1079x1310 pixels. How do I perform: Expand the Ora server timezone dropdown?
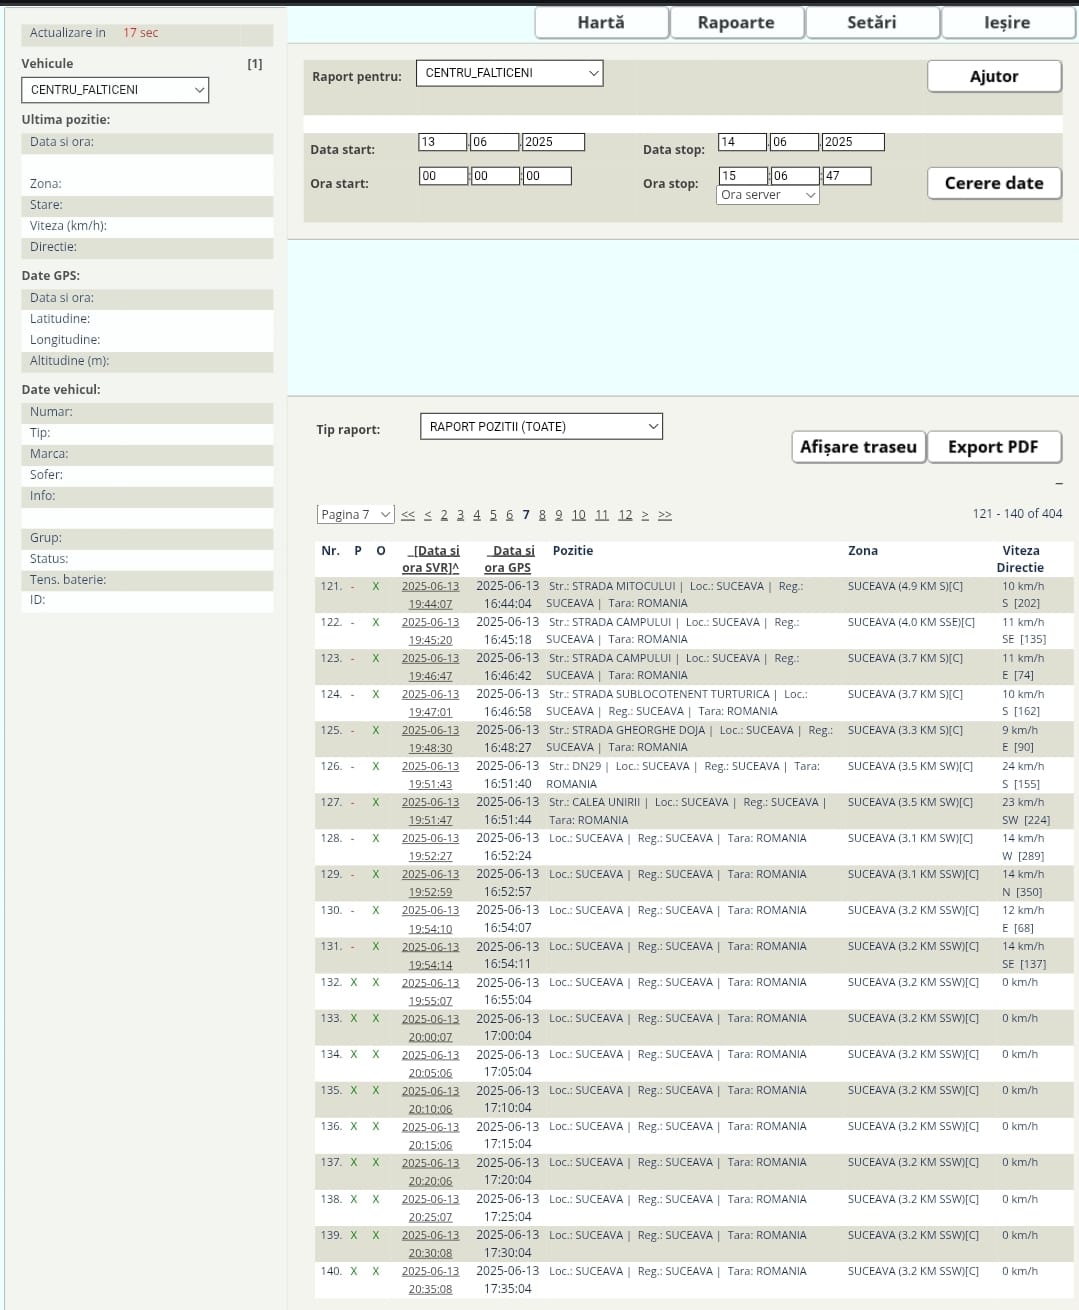767,195
